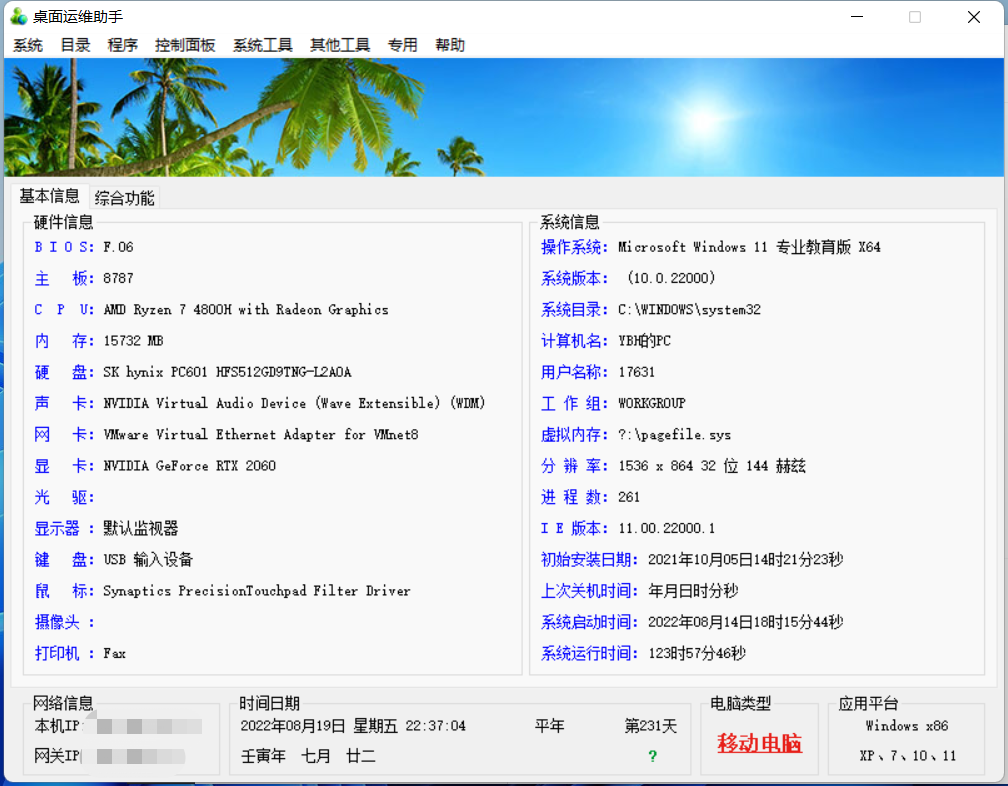Click the 打印机 label link
Screen dimensions: 1008x786
click(58, 653)
